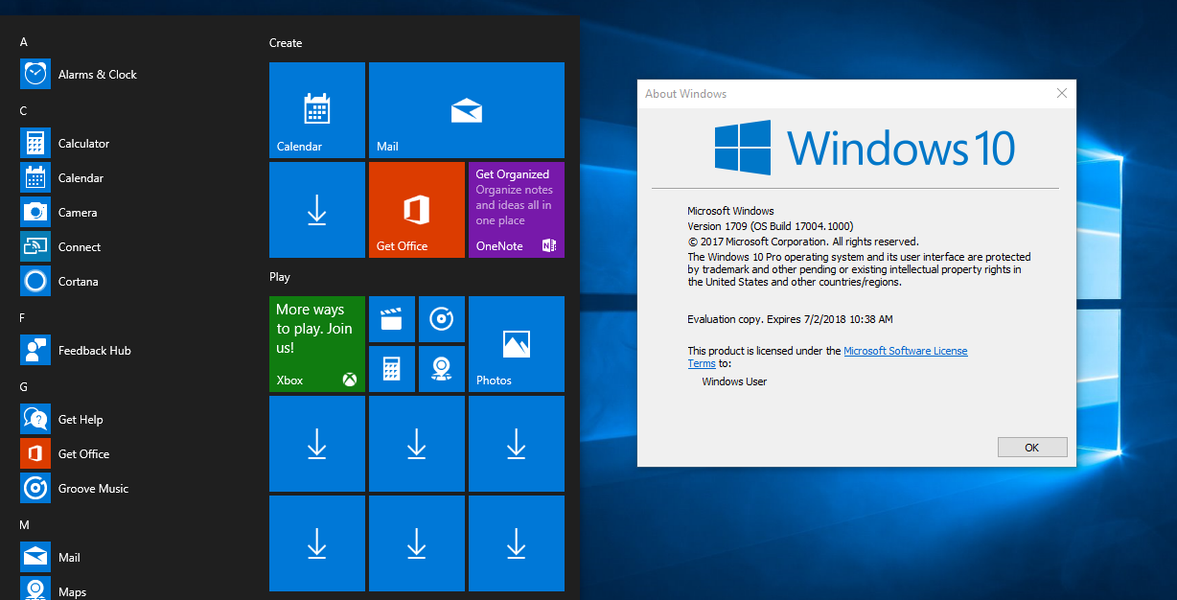This screenshot has height=600, width=1177.
Task: Open Feedback Hub app
Action: [76, 351]
